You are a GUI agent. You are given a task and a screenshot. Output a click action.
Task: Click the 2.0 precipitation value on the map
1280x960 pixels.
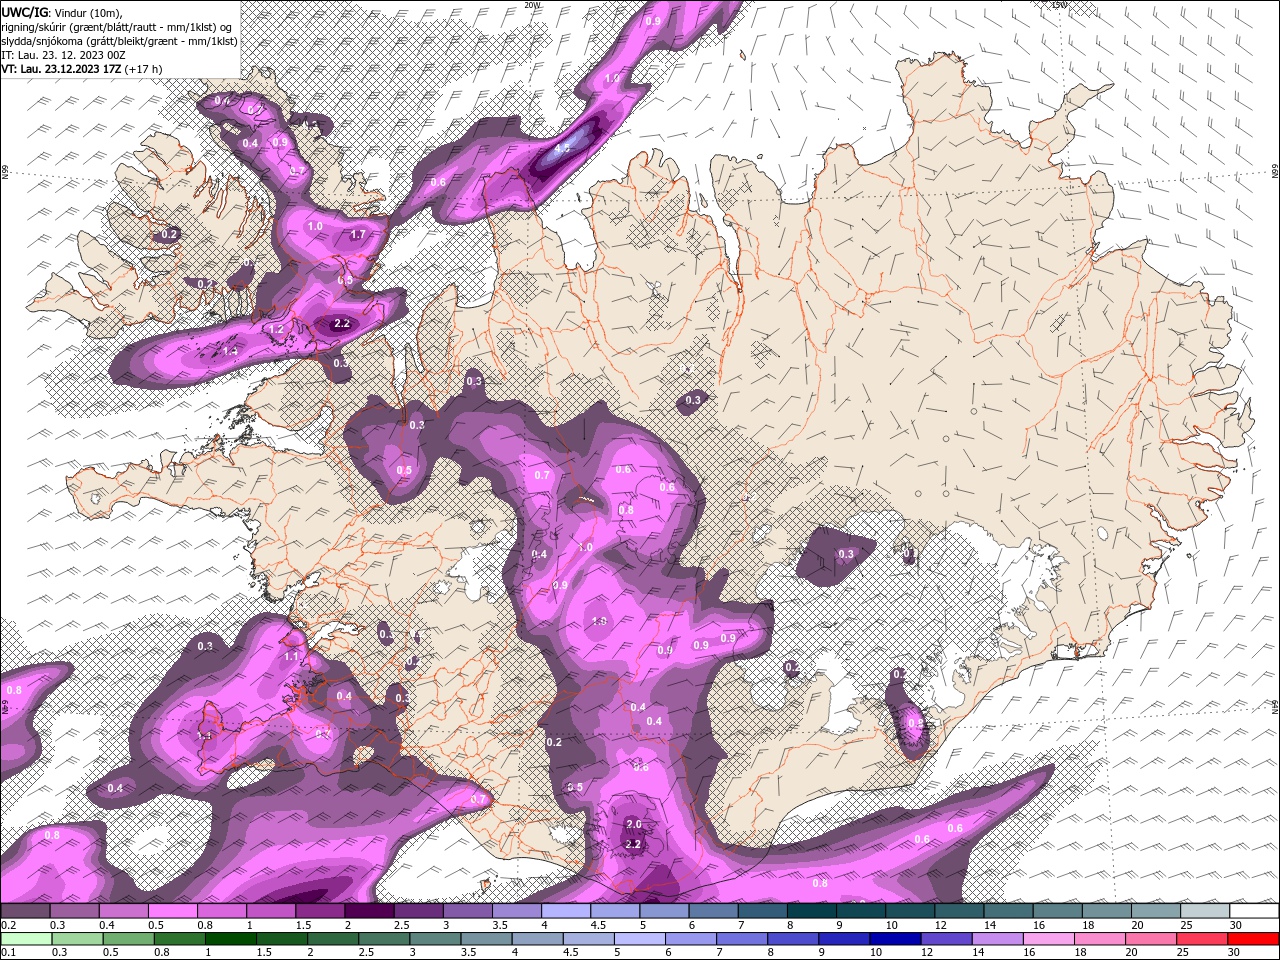pyautogui.click(x=633, y=824)
